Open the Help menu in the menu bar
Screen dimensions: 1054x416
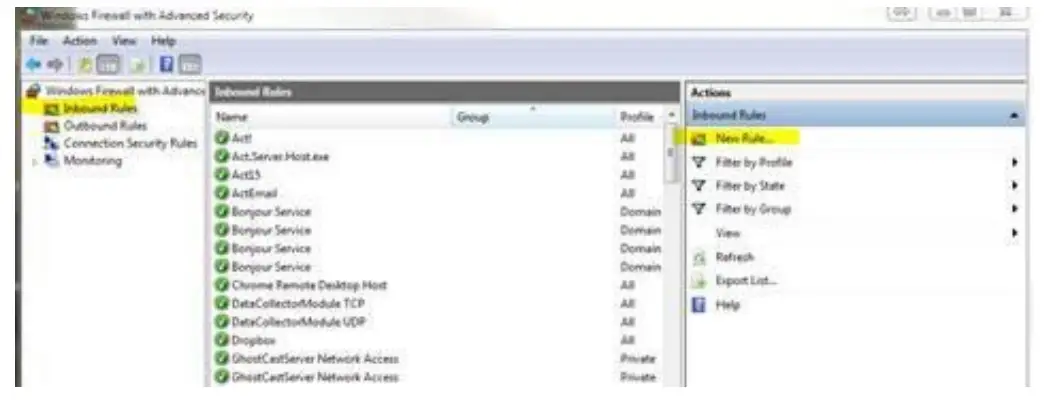[163, 41]
